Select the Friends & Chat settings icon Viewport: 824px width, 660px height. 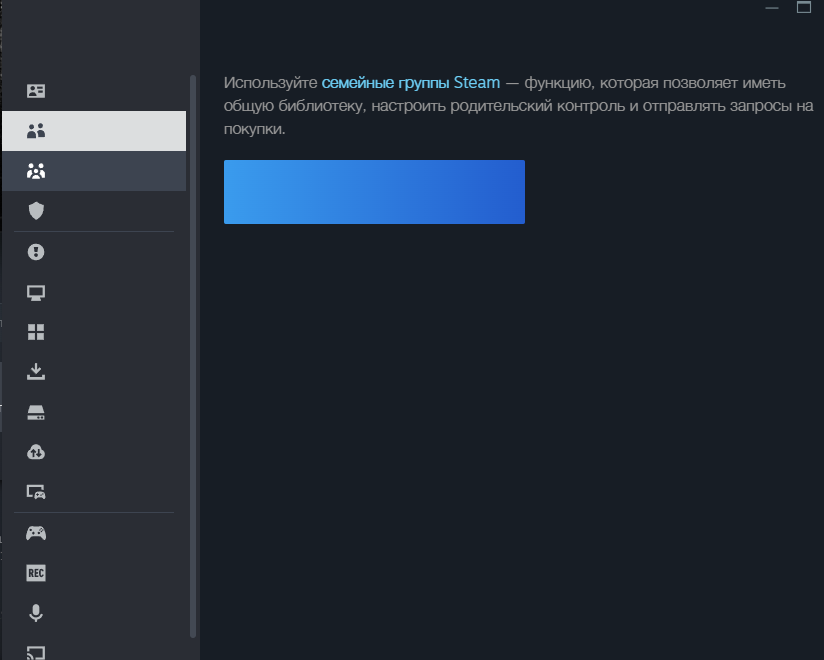tap(36, 131)
